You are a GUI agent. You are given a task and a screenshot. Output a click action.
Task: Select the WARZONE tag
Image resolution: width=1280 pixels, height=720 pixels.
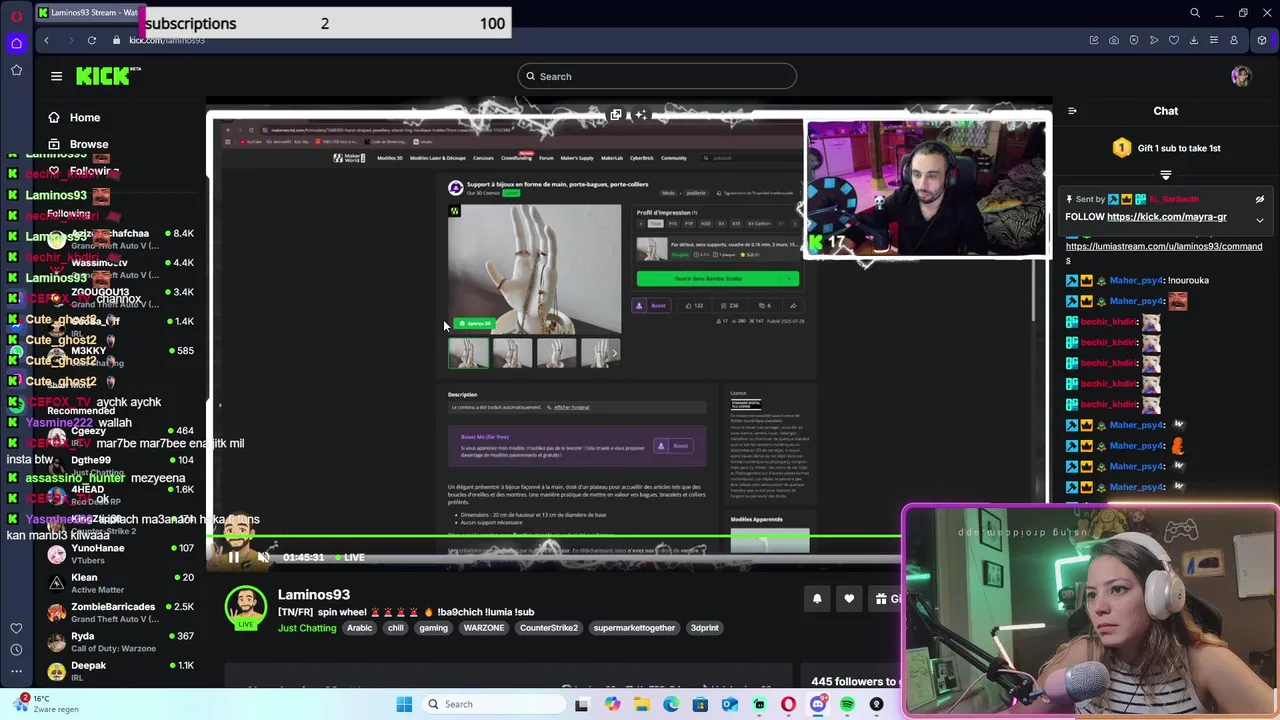[484, 628]
